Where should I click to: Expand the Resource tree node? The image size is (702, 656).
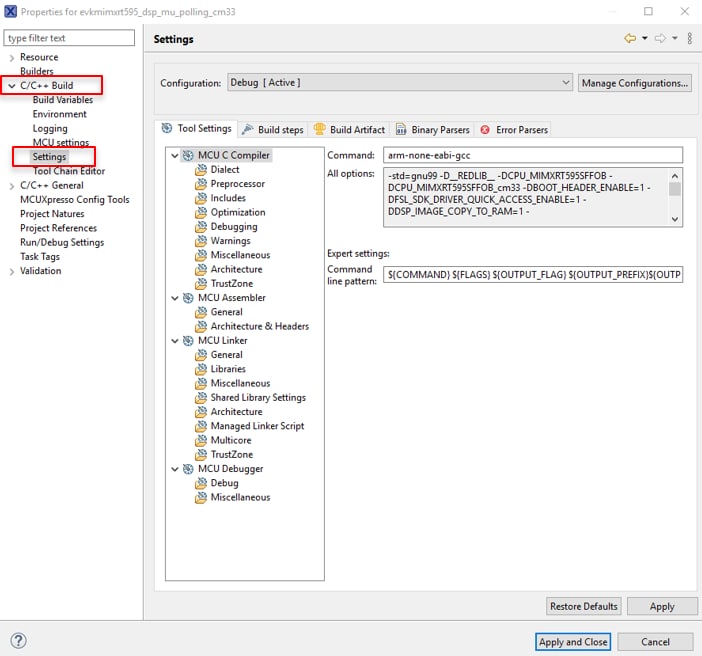pos(11,58)
